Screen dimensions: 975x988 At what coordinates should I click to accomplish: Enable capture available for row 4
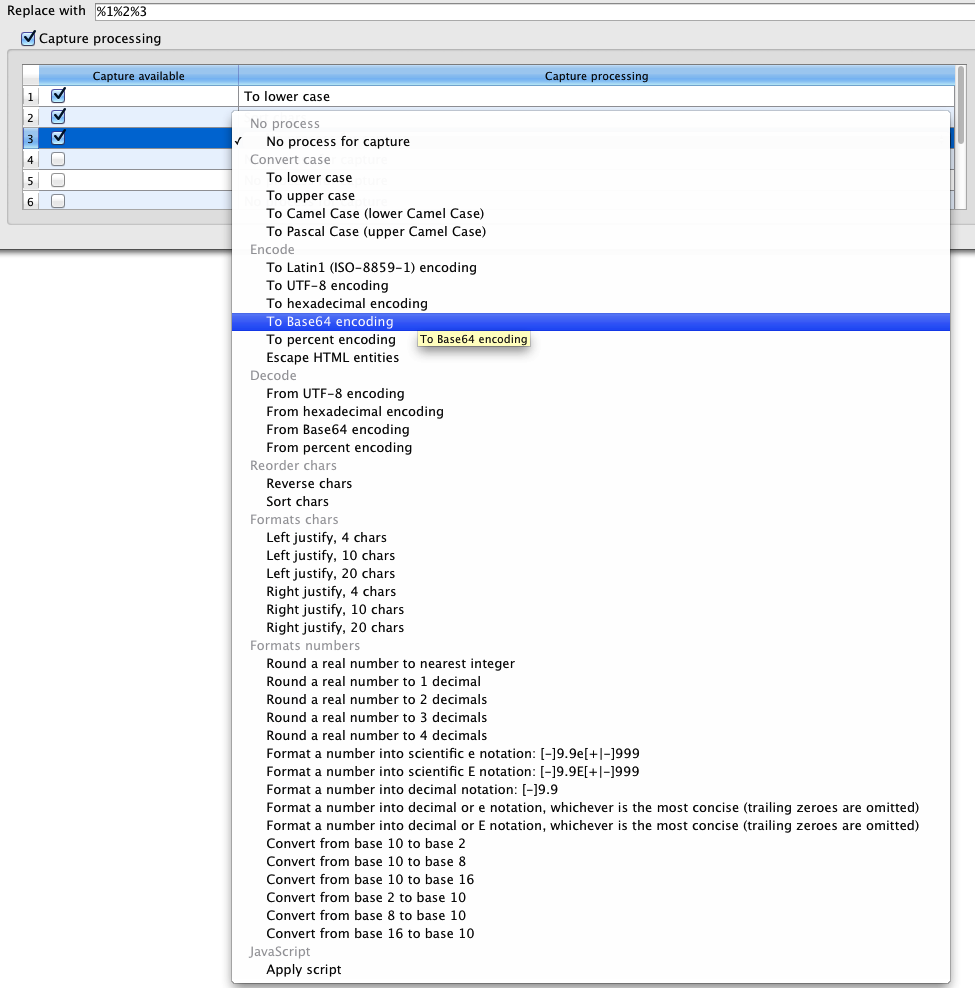58,159
